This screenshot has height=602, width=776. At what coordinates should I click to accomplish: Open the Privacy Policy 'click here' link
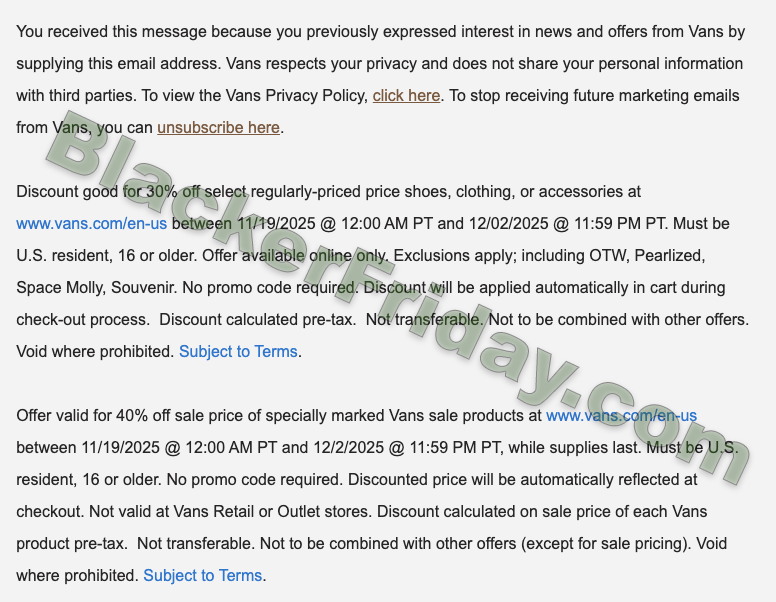click(406, 96)
